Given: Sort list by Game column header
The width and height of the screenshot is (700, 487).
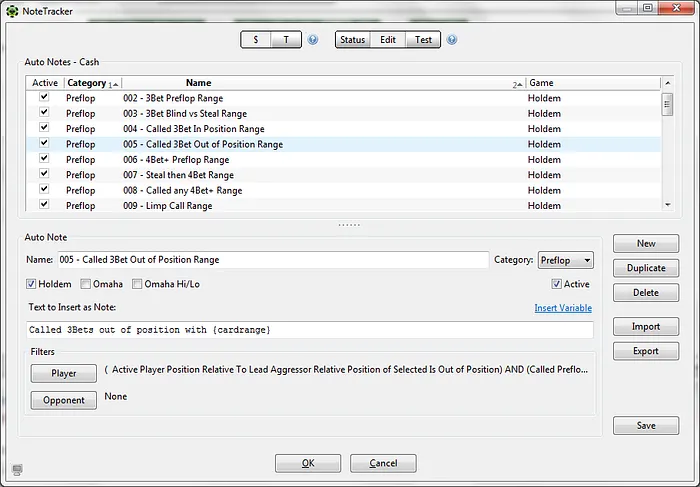Looking at the screenshot, I should 593,83.
